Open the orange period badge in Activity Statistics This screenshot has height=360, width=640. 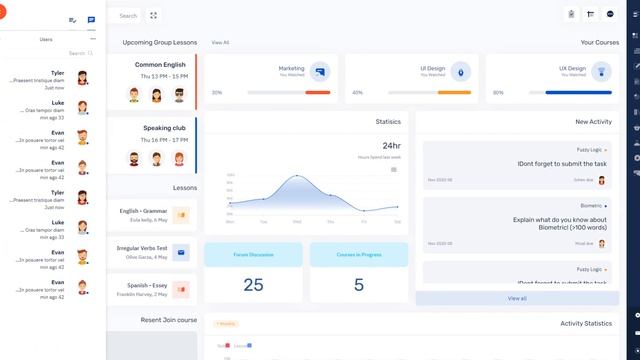coord(226,324)
